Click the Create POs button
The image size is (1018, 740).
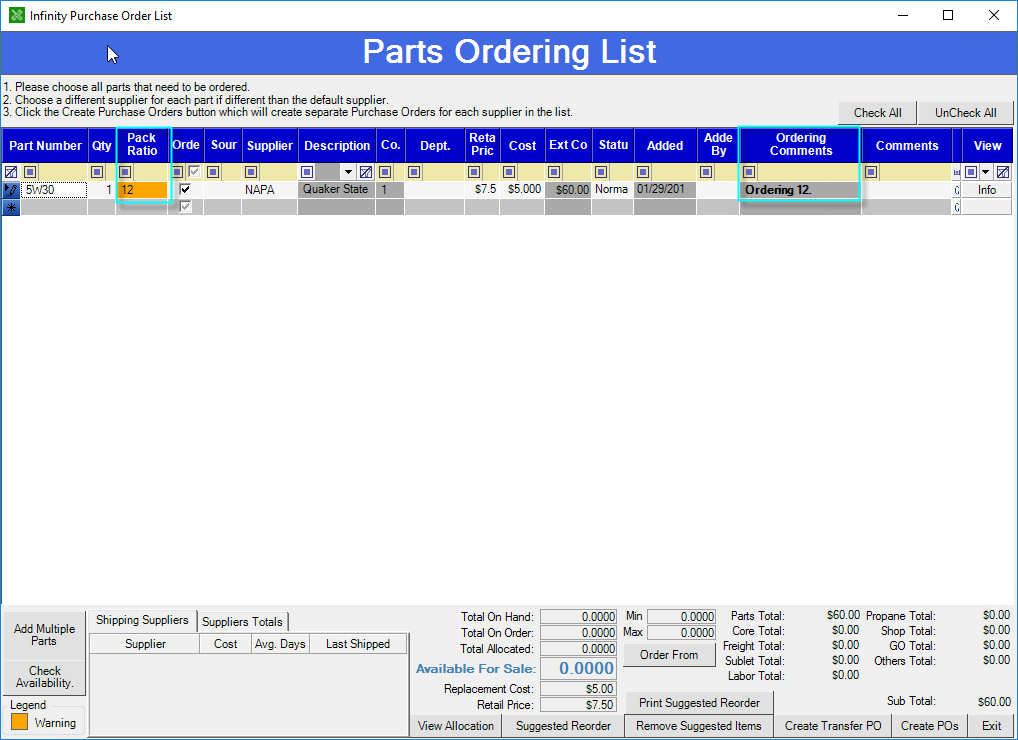point(930,726)
